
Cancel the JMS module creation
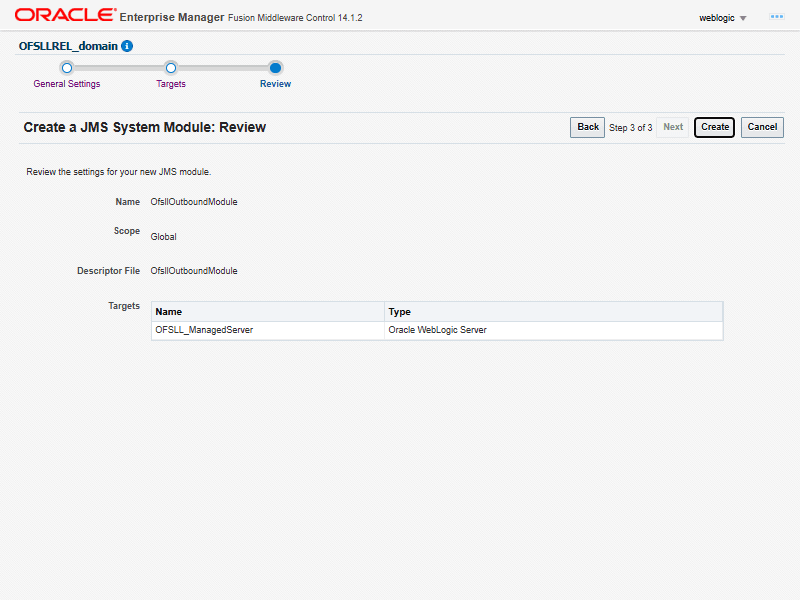click(x=762, y=127)
